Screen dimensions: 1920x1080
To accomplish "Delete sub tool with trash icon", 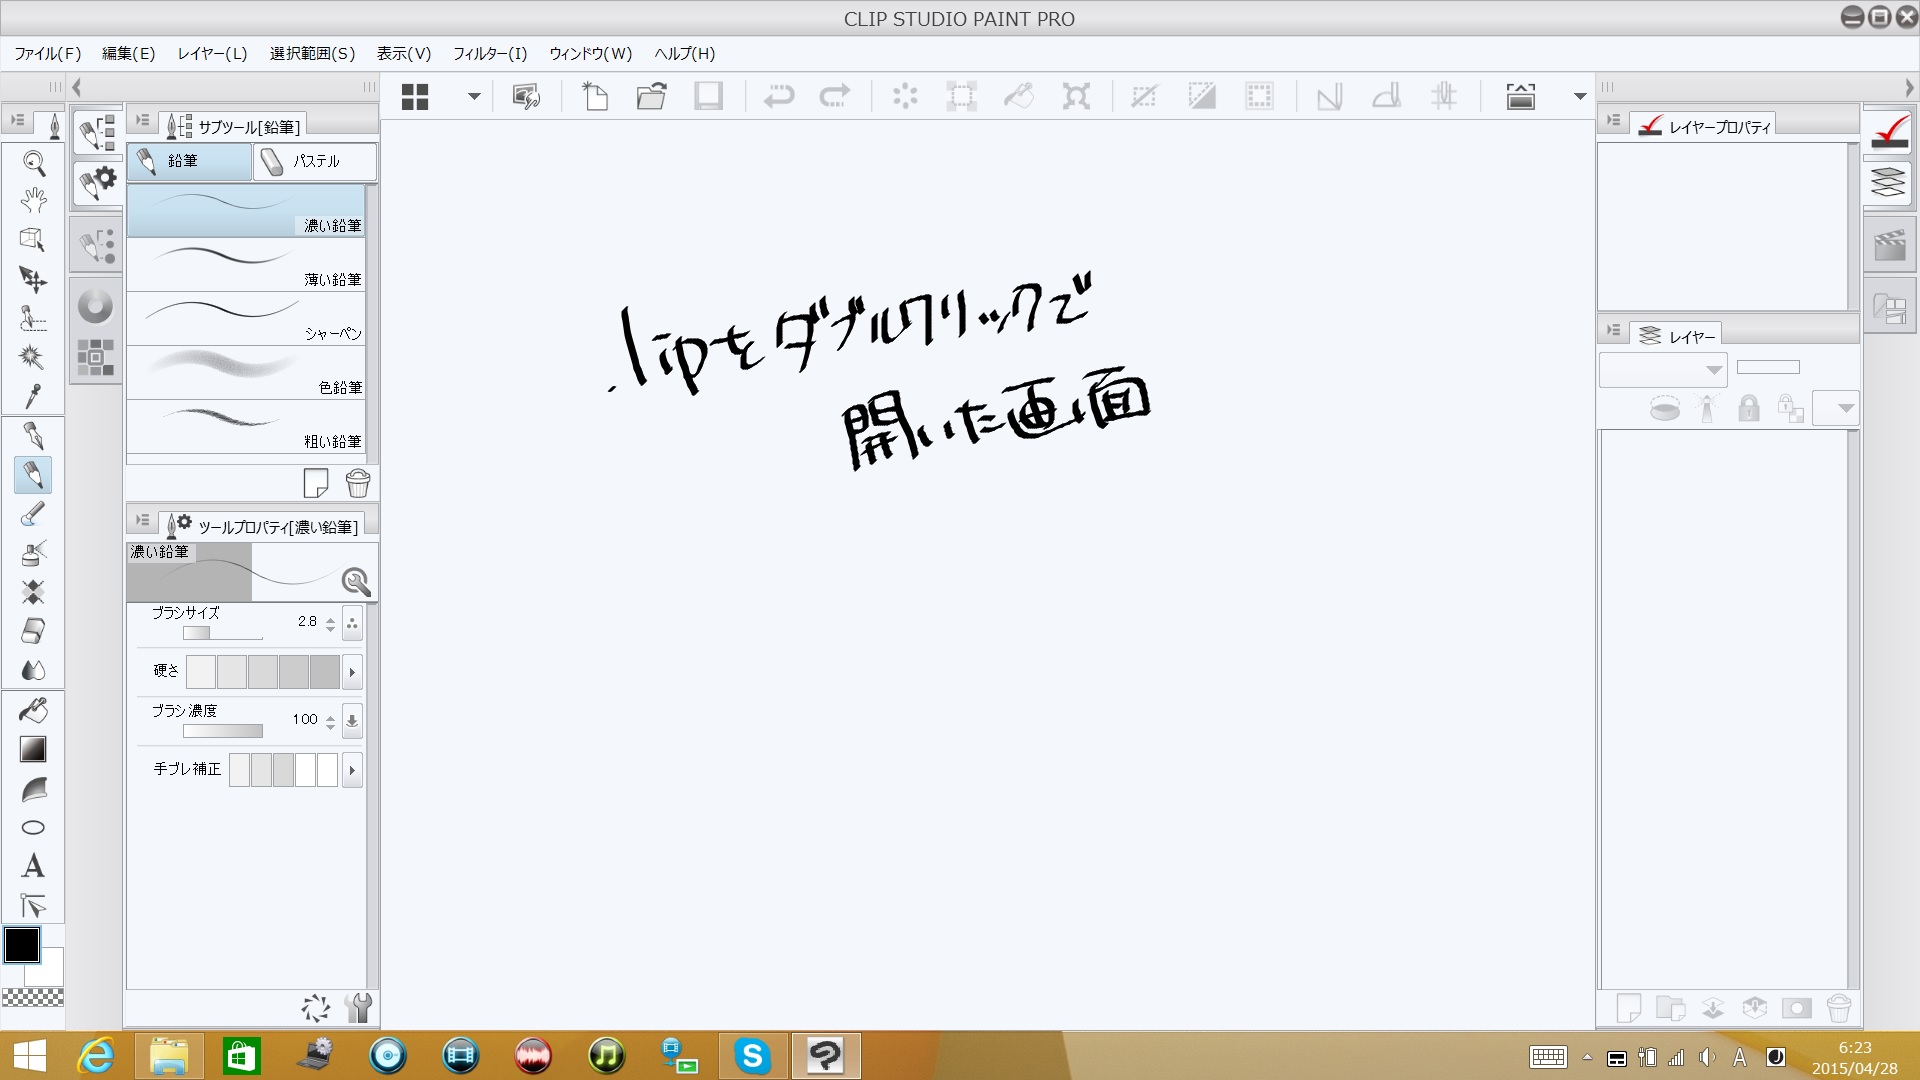I will coord(357,484).
